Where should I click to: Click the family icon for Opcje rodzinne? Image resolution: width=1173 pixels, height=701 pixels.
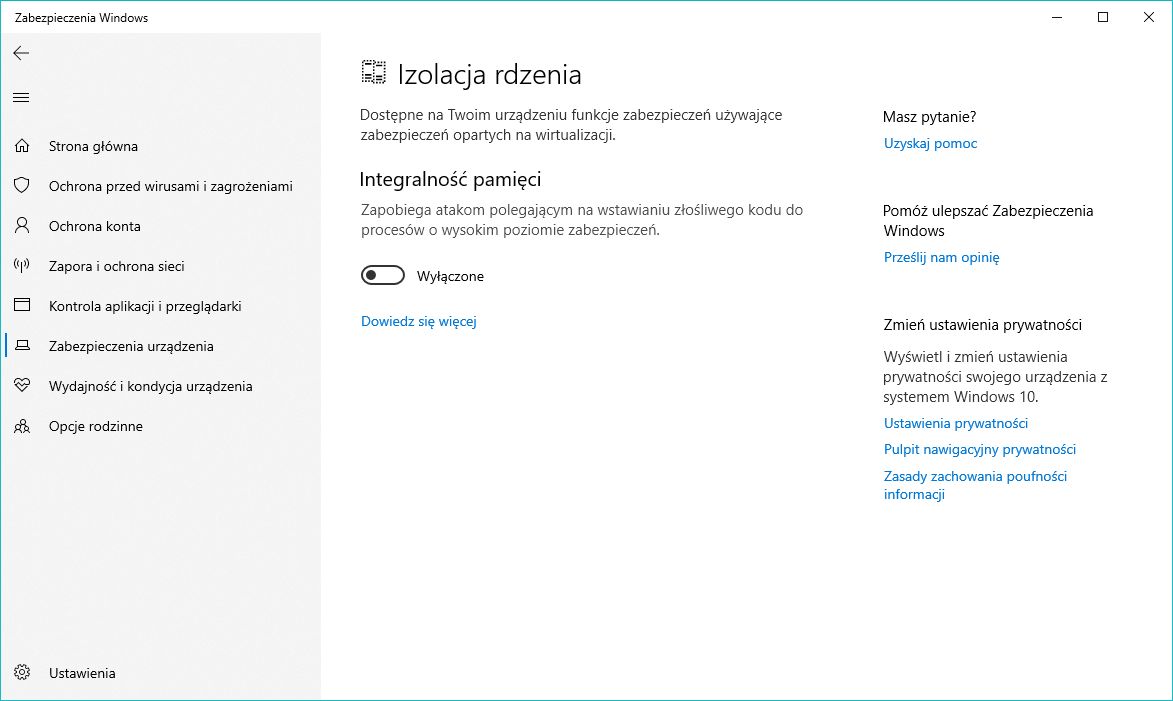[22, 426]
